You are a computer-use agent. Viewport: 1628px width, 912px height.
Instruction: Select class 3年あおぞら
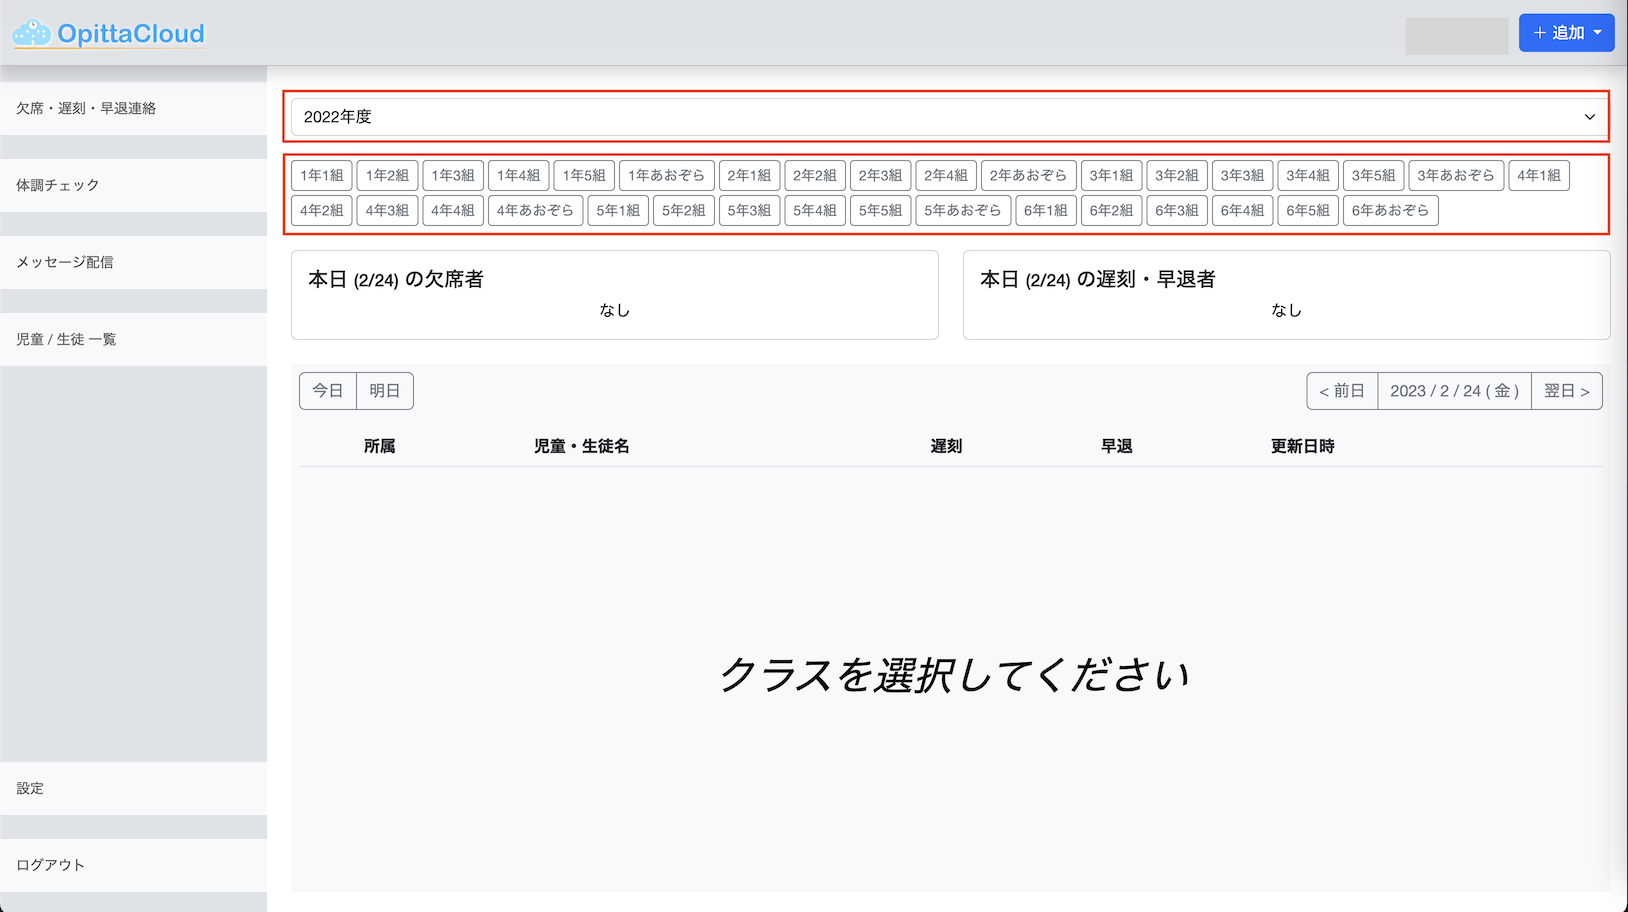coord(1456,175)
